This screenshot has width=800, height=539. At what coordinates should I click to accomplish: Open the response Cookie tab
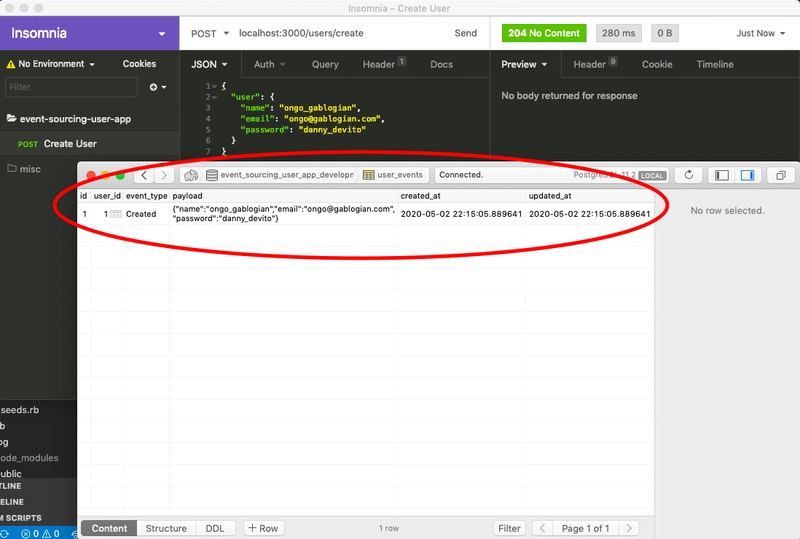(657, 64)
